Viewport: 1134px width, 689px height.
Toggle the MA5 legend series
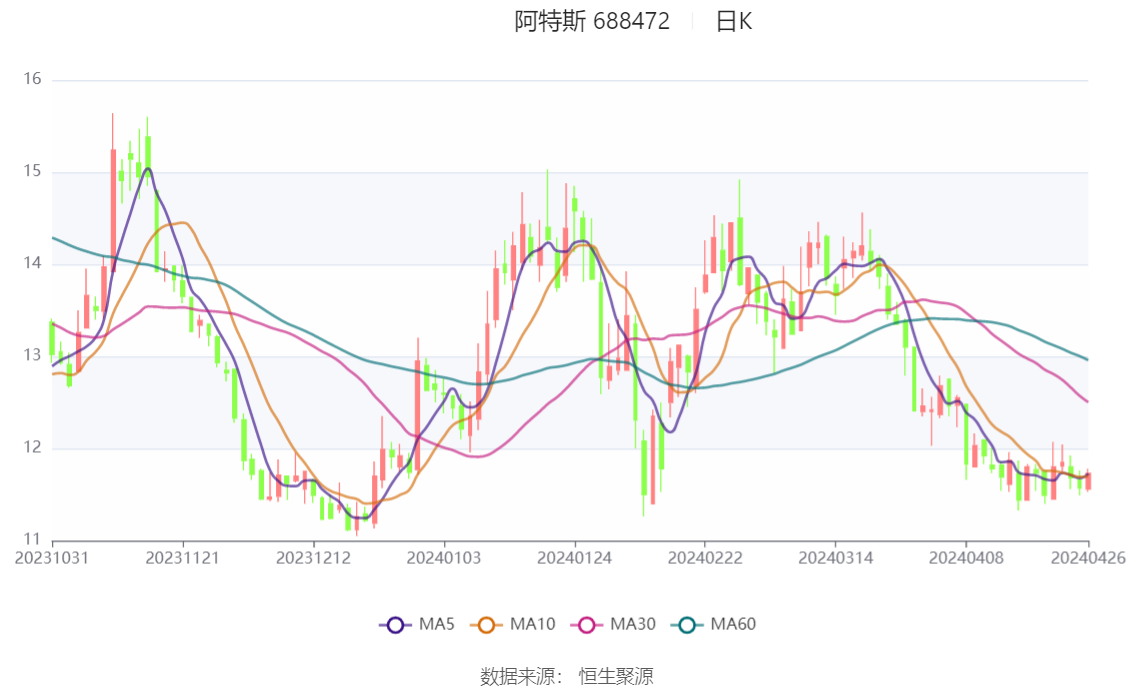[x=417, y=624]
